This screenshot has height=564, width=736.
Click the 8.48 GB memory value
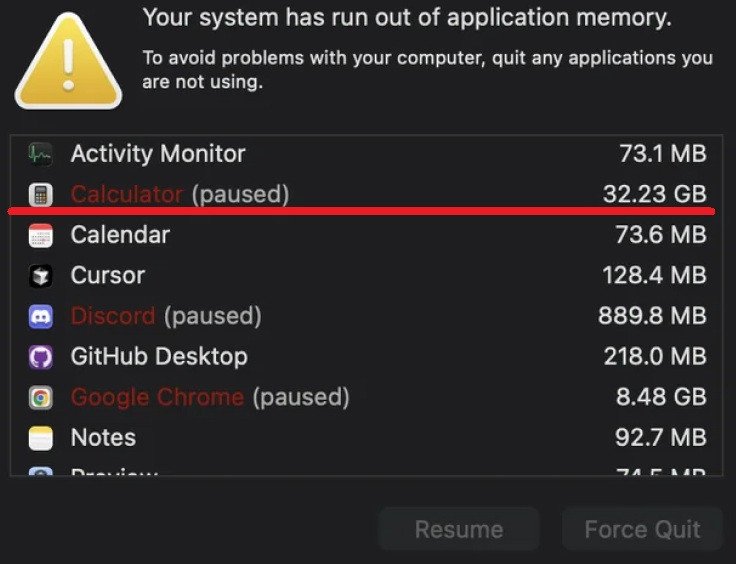pyautogui.click(x=661, y=397)
